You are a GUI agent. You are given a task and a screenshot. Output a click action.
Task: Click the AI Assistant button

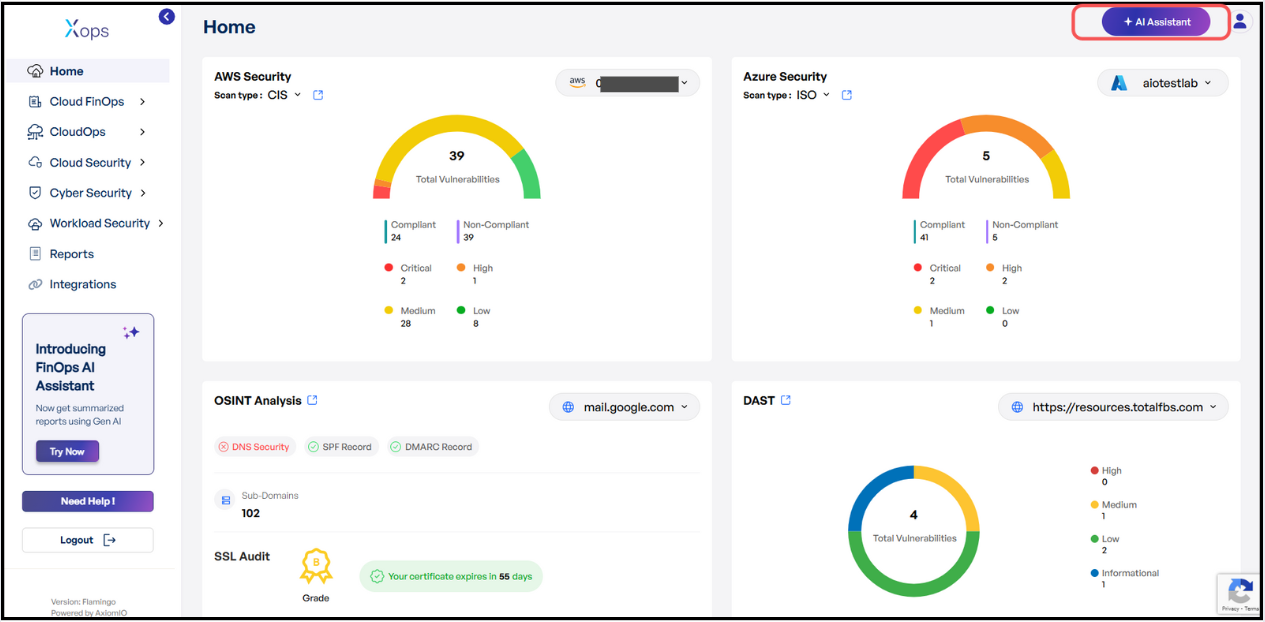click(1155, 22)
